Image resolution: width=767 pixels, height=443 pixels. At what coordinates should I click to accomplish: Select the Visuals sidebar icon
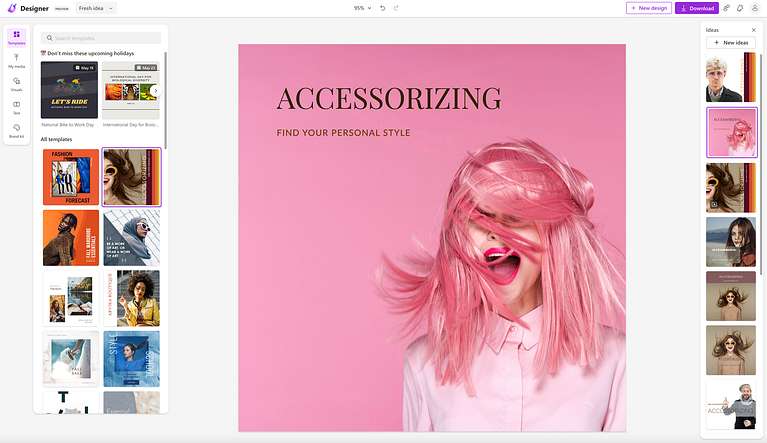tap(17, 84)
